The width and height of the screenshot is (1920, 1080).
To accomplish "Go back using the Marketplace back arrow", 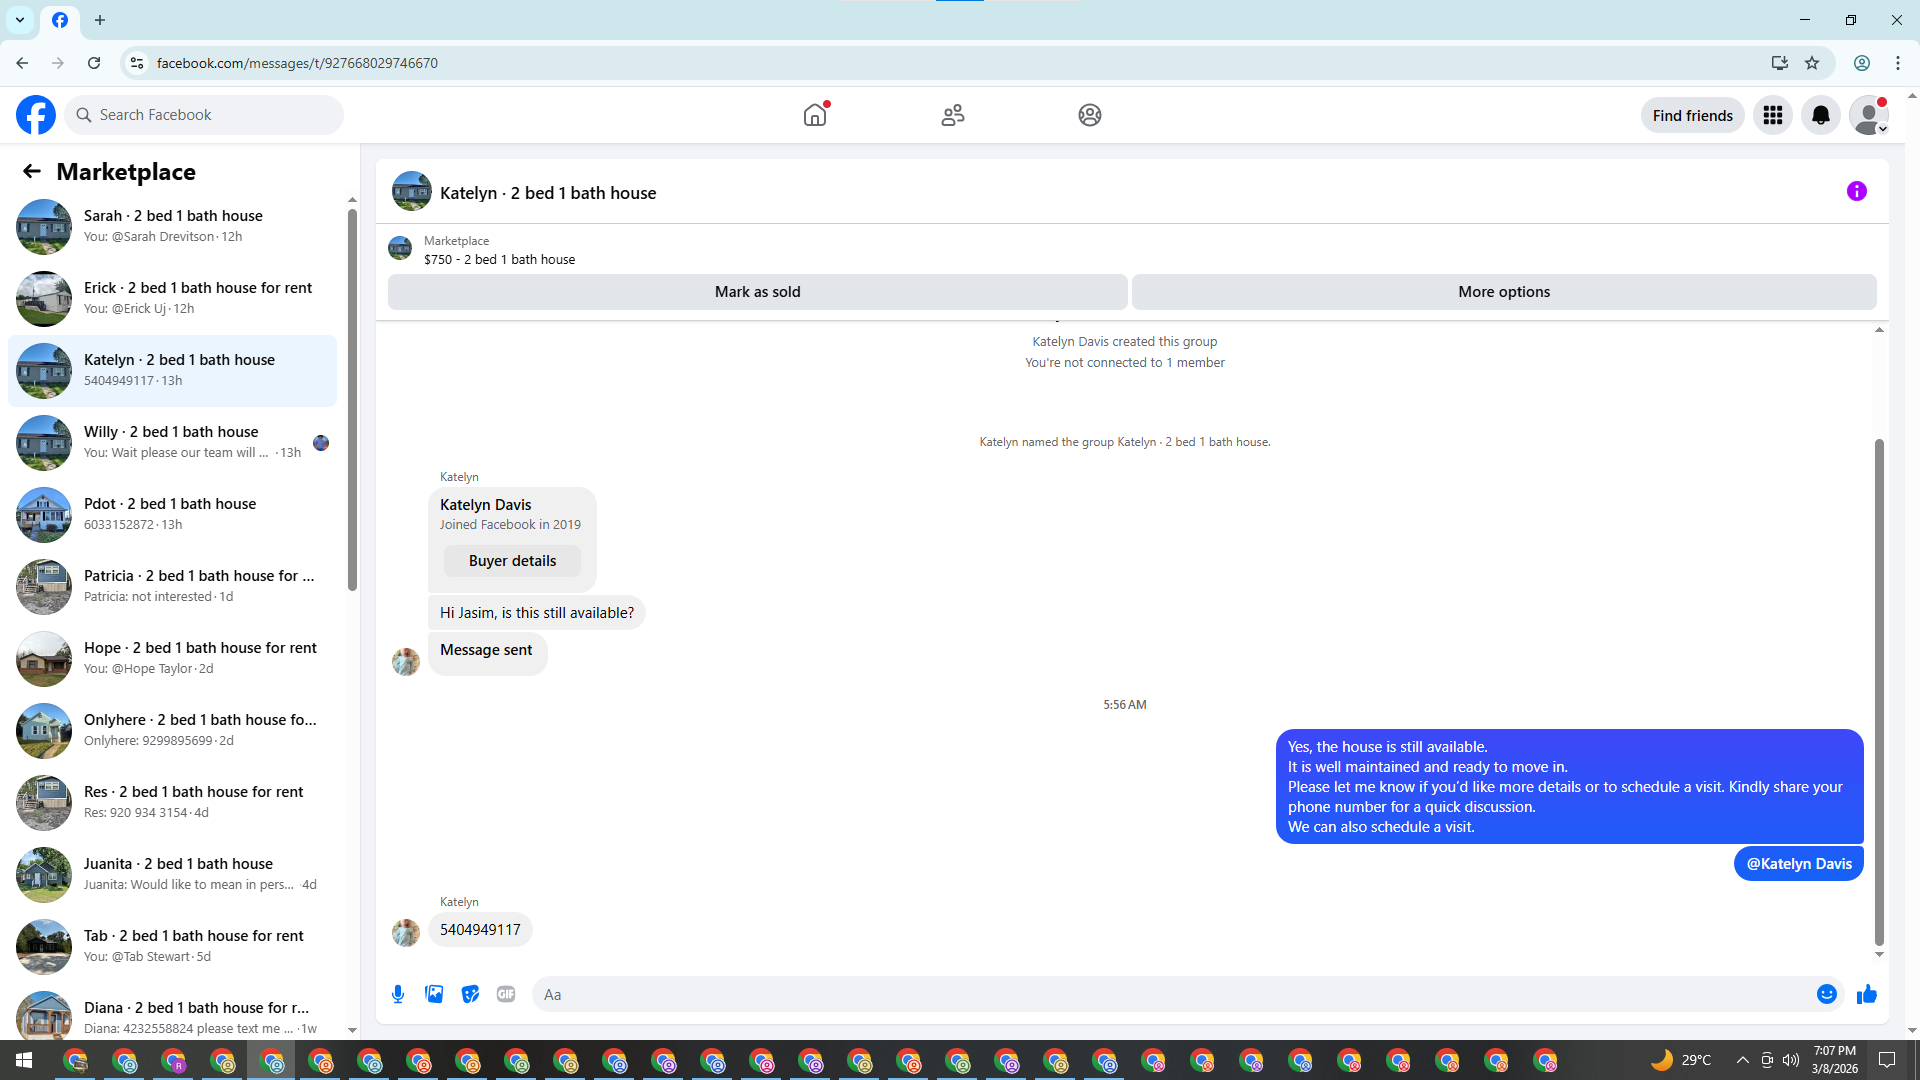I will point(32,171).
